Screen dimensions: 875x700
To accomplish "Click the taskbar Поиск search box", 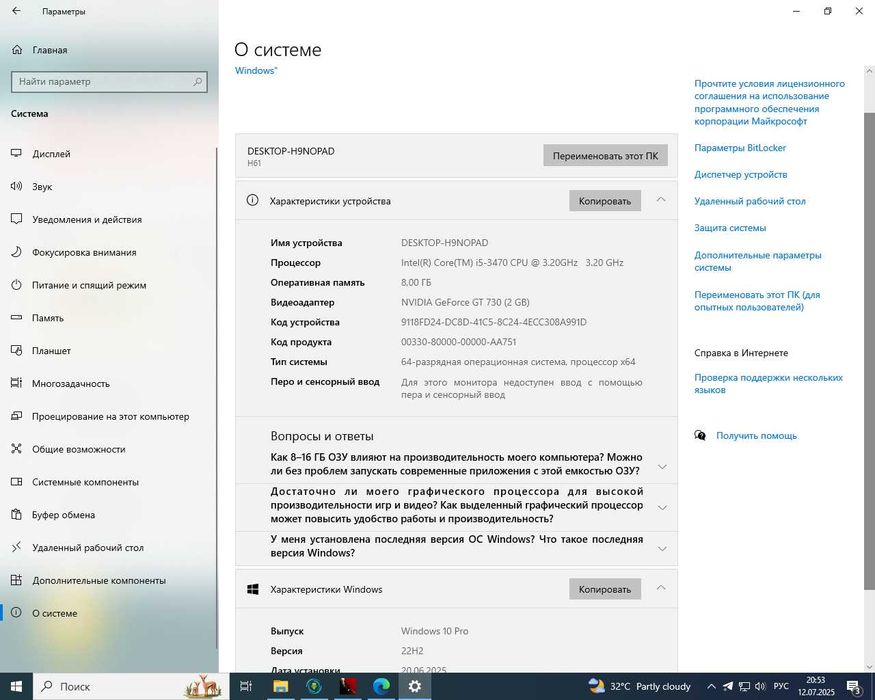I will coord(132,686).
